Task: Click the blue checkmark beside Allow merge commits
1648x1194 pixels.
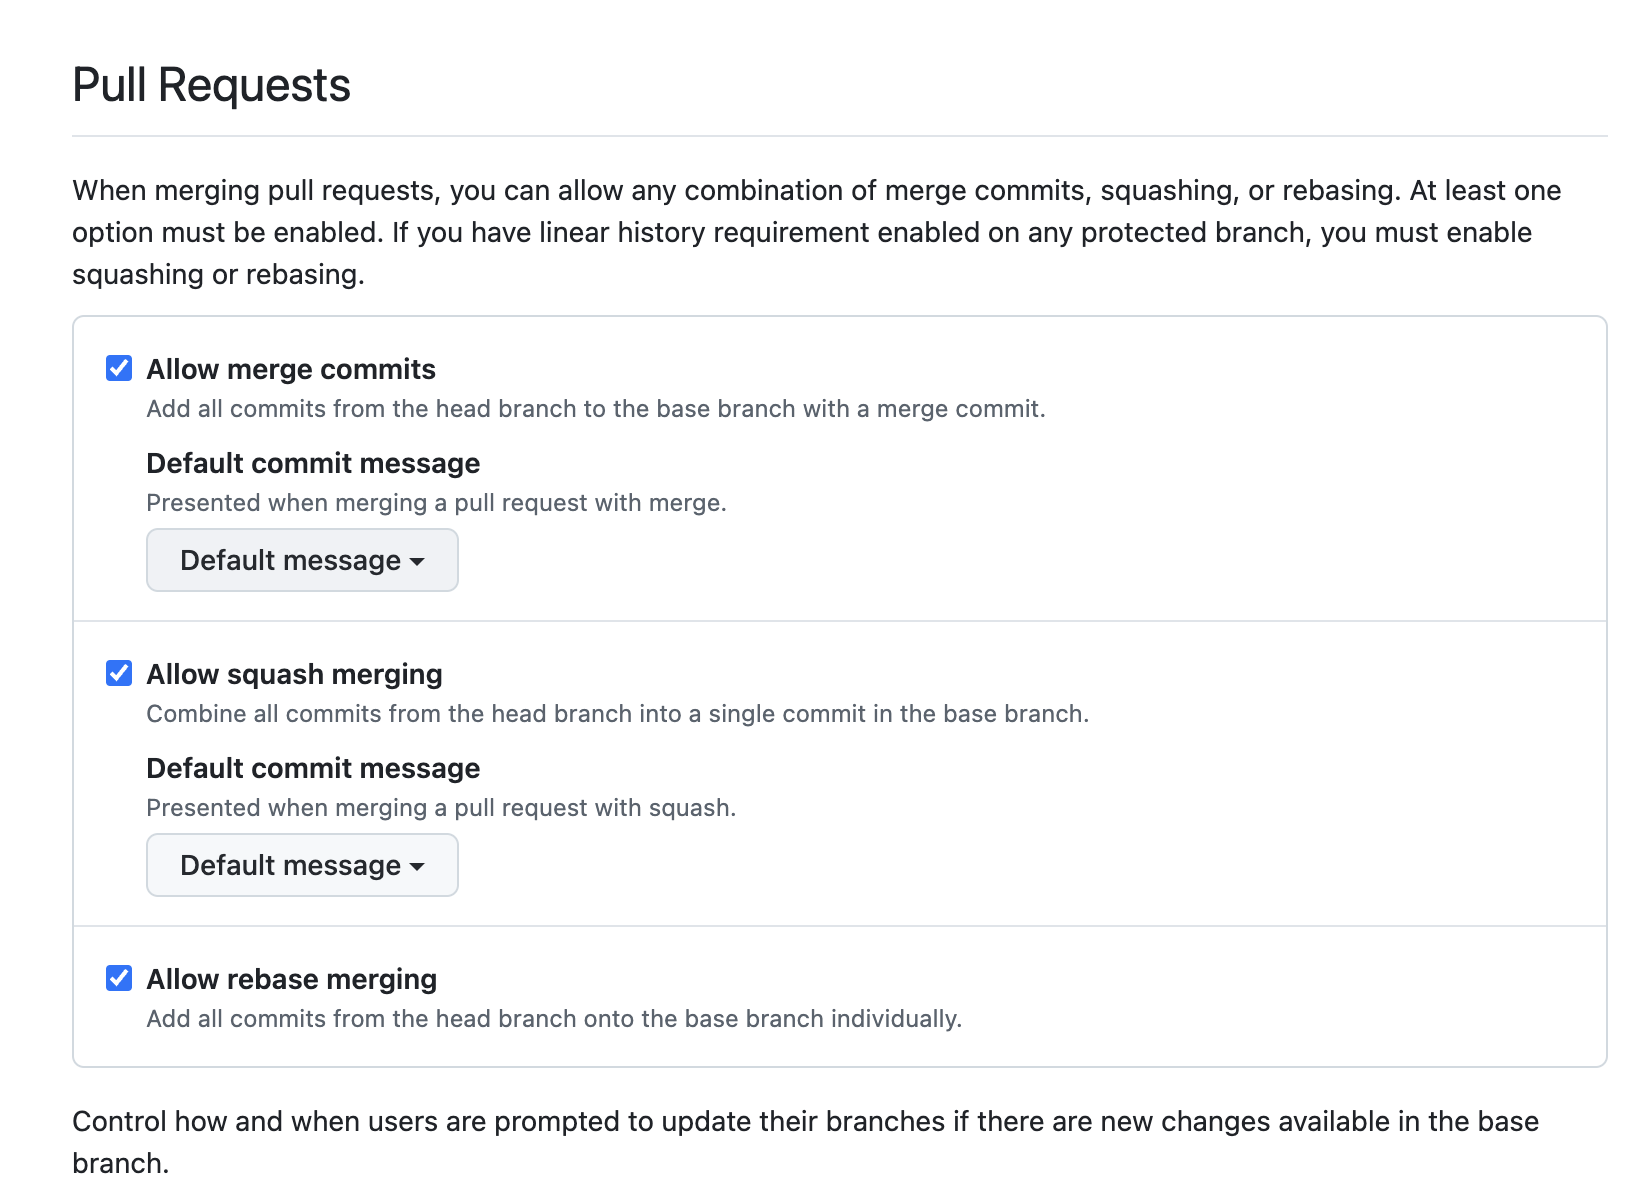Action: tap(119, 368)
